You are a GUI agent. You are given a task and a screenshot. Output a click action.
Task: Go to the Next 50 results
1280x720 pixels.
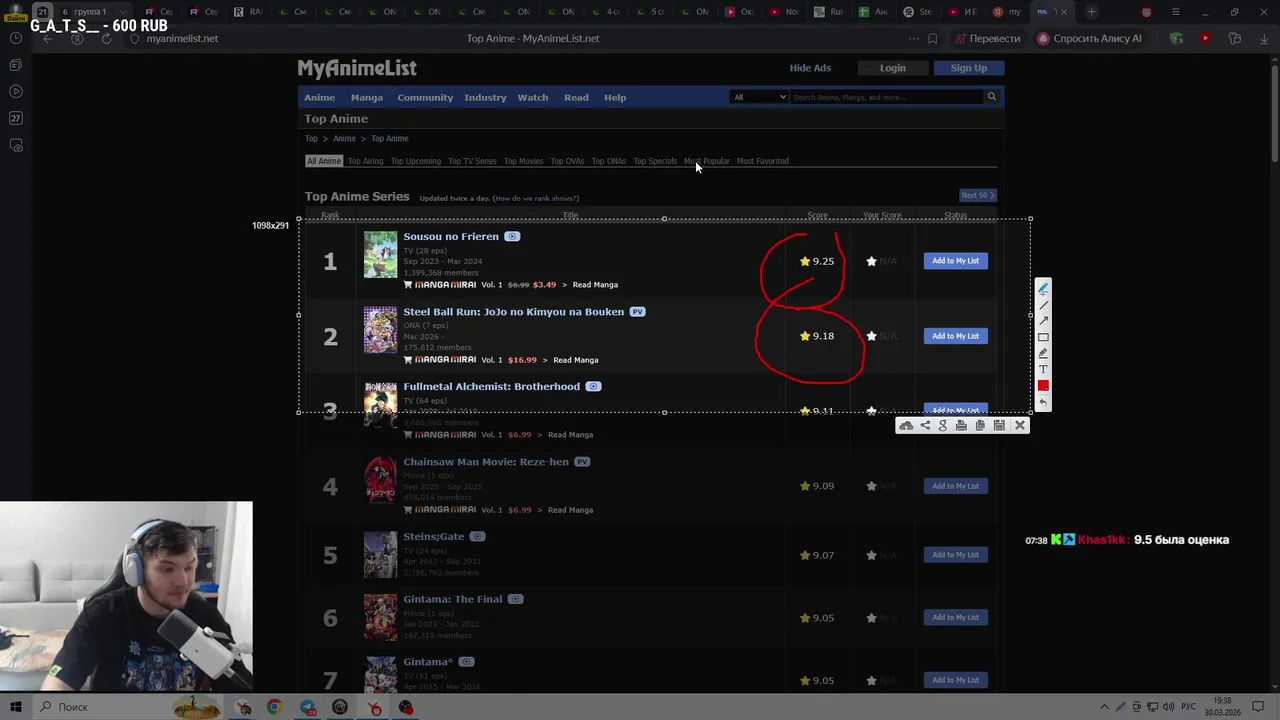978,196
